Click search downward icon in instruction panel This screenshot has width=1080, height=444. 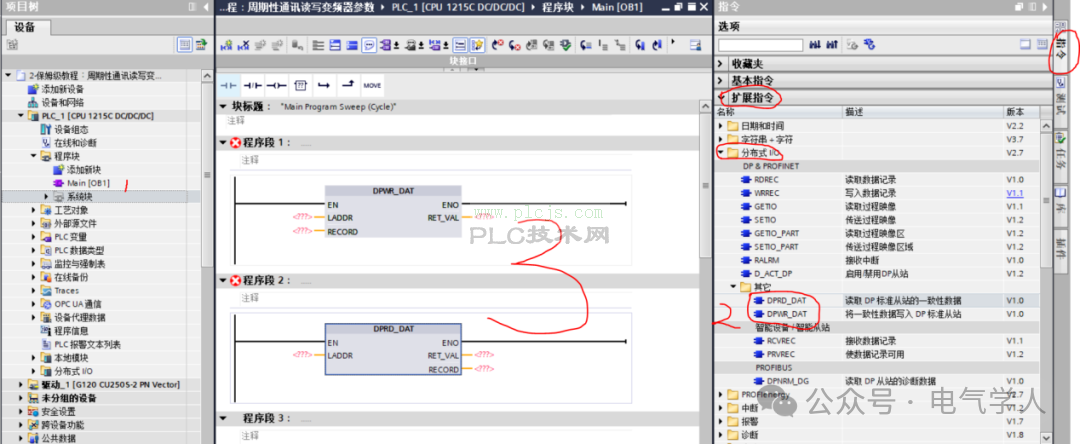816,45
